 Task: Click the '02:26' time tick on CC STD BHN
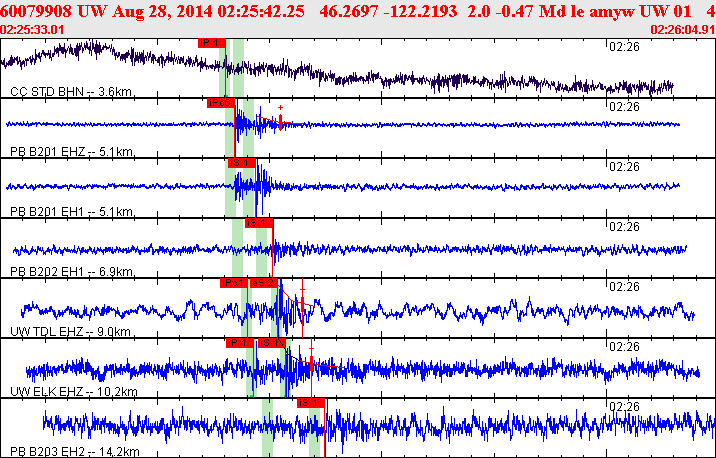tap(624, 47)
